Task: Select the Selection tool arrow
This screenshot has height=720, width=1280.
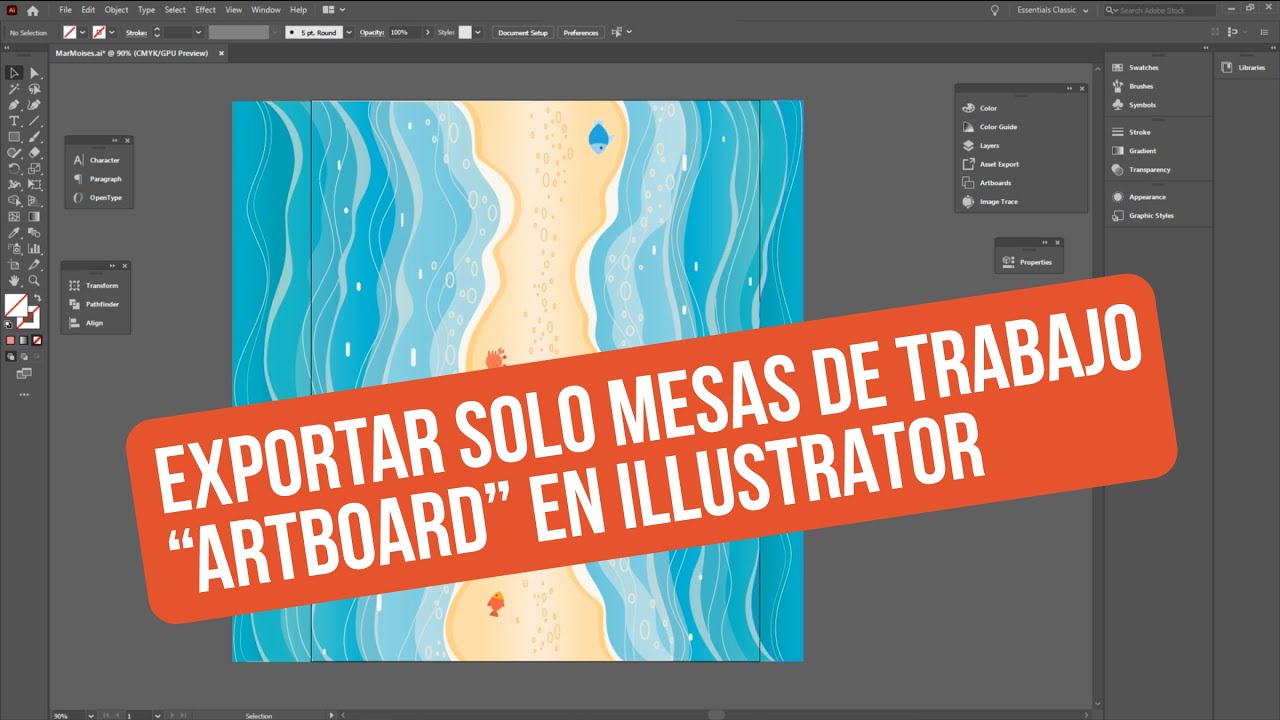Action: coord(14,73)
